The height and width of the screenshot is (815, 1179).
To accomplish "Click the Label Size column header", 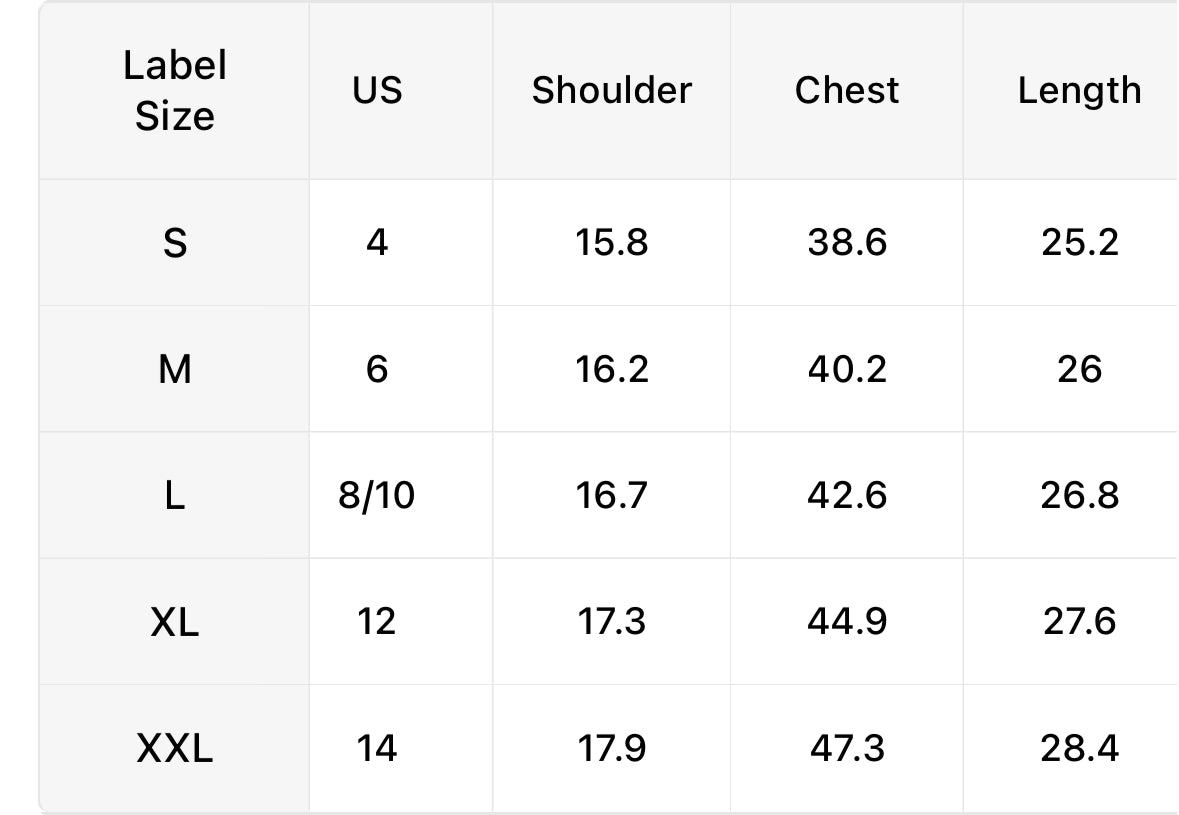I will point(175,91).
